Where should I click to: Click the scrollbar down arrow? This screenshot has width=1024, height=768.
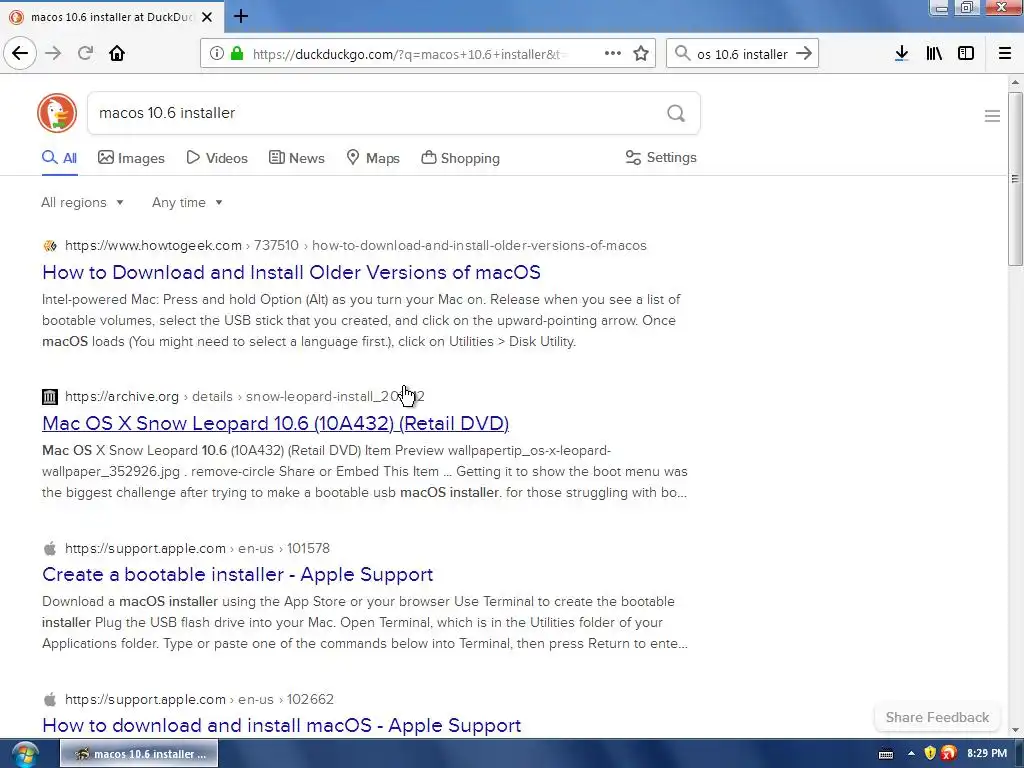click(1015, 730)
